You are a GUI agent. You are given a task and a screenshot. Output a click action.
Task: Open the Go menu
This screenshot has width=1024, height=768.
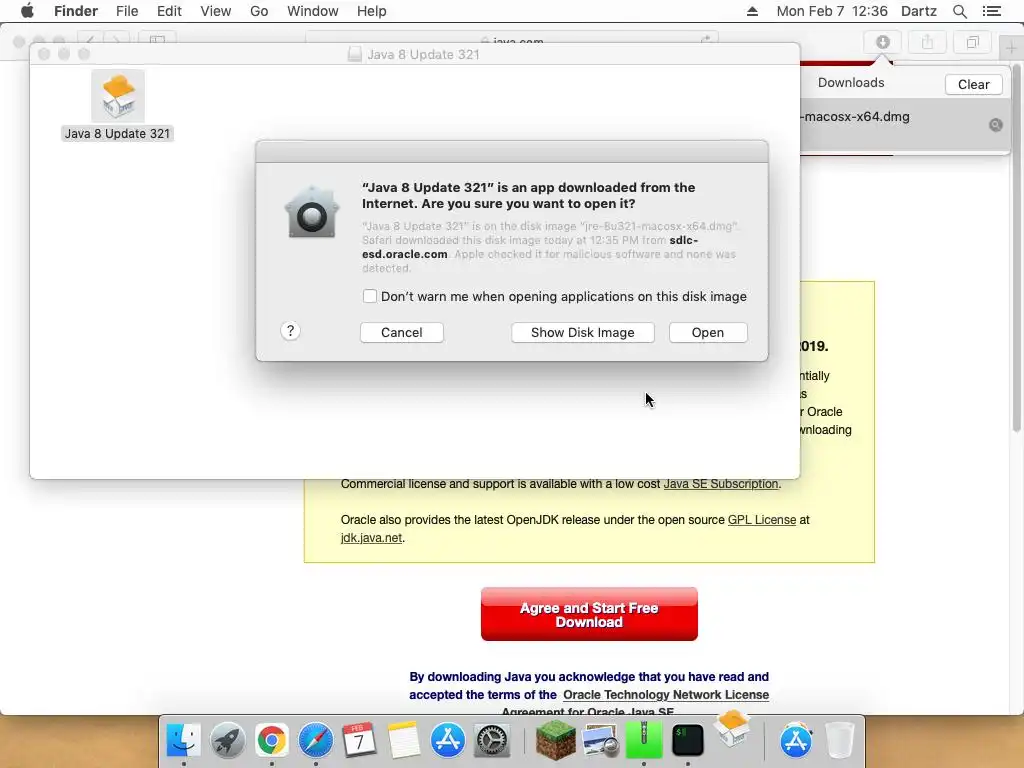(x=259, y=11)
